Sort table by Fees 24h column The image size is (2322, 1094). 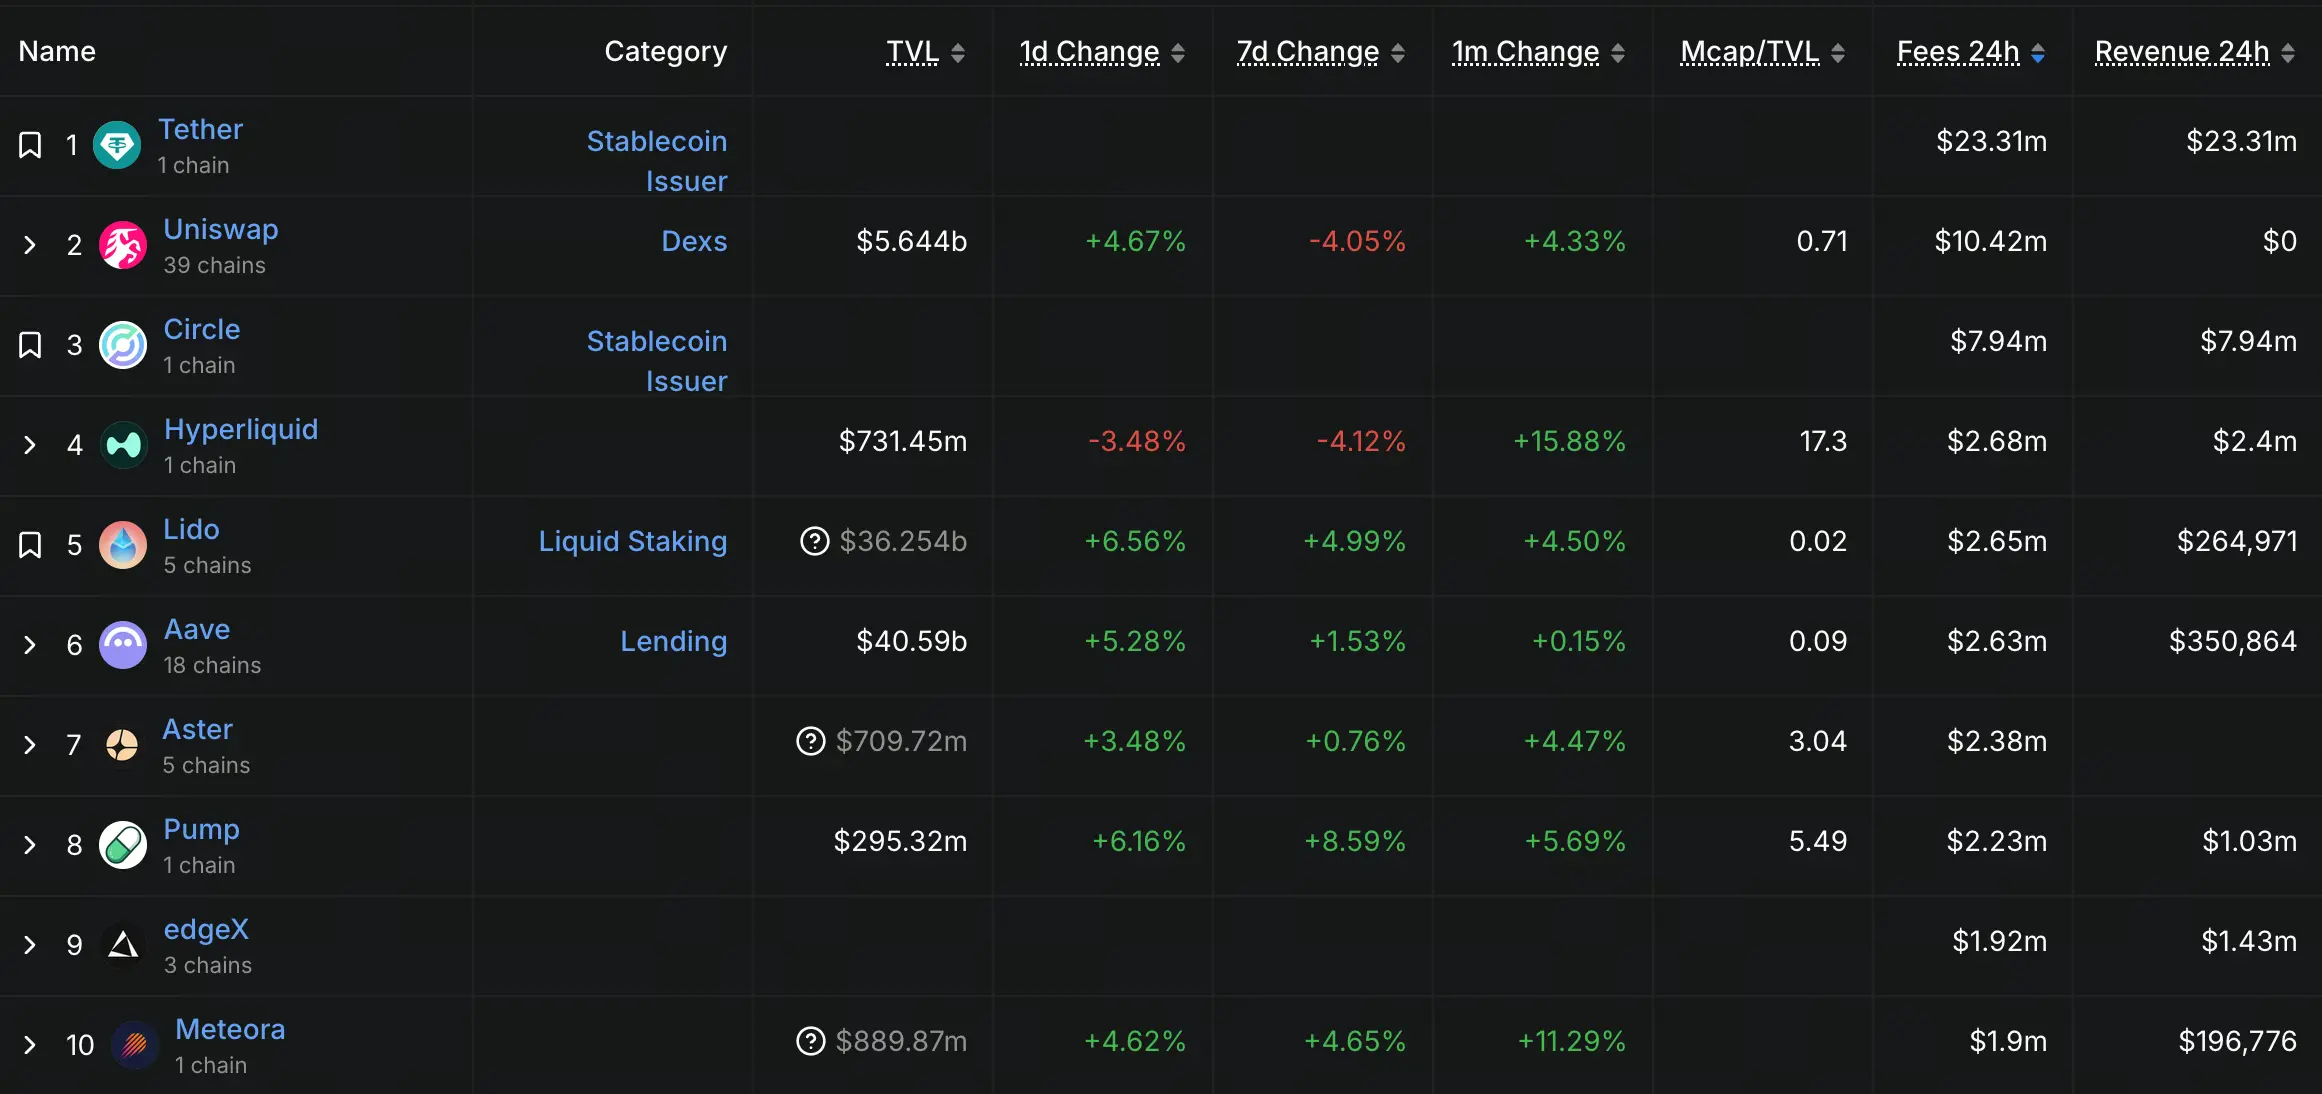(1958, 52)
